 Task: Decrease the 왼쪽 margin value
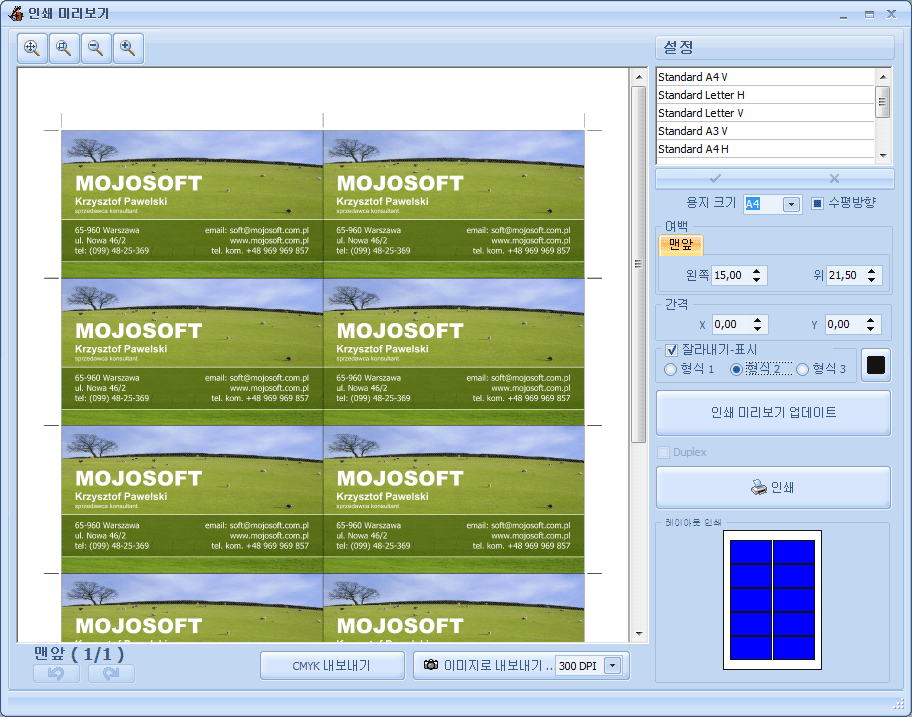[x=756, y=280]
